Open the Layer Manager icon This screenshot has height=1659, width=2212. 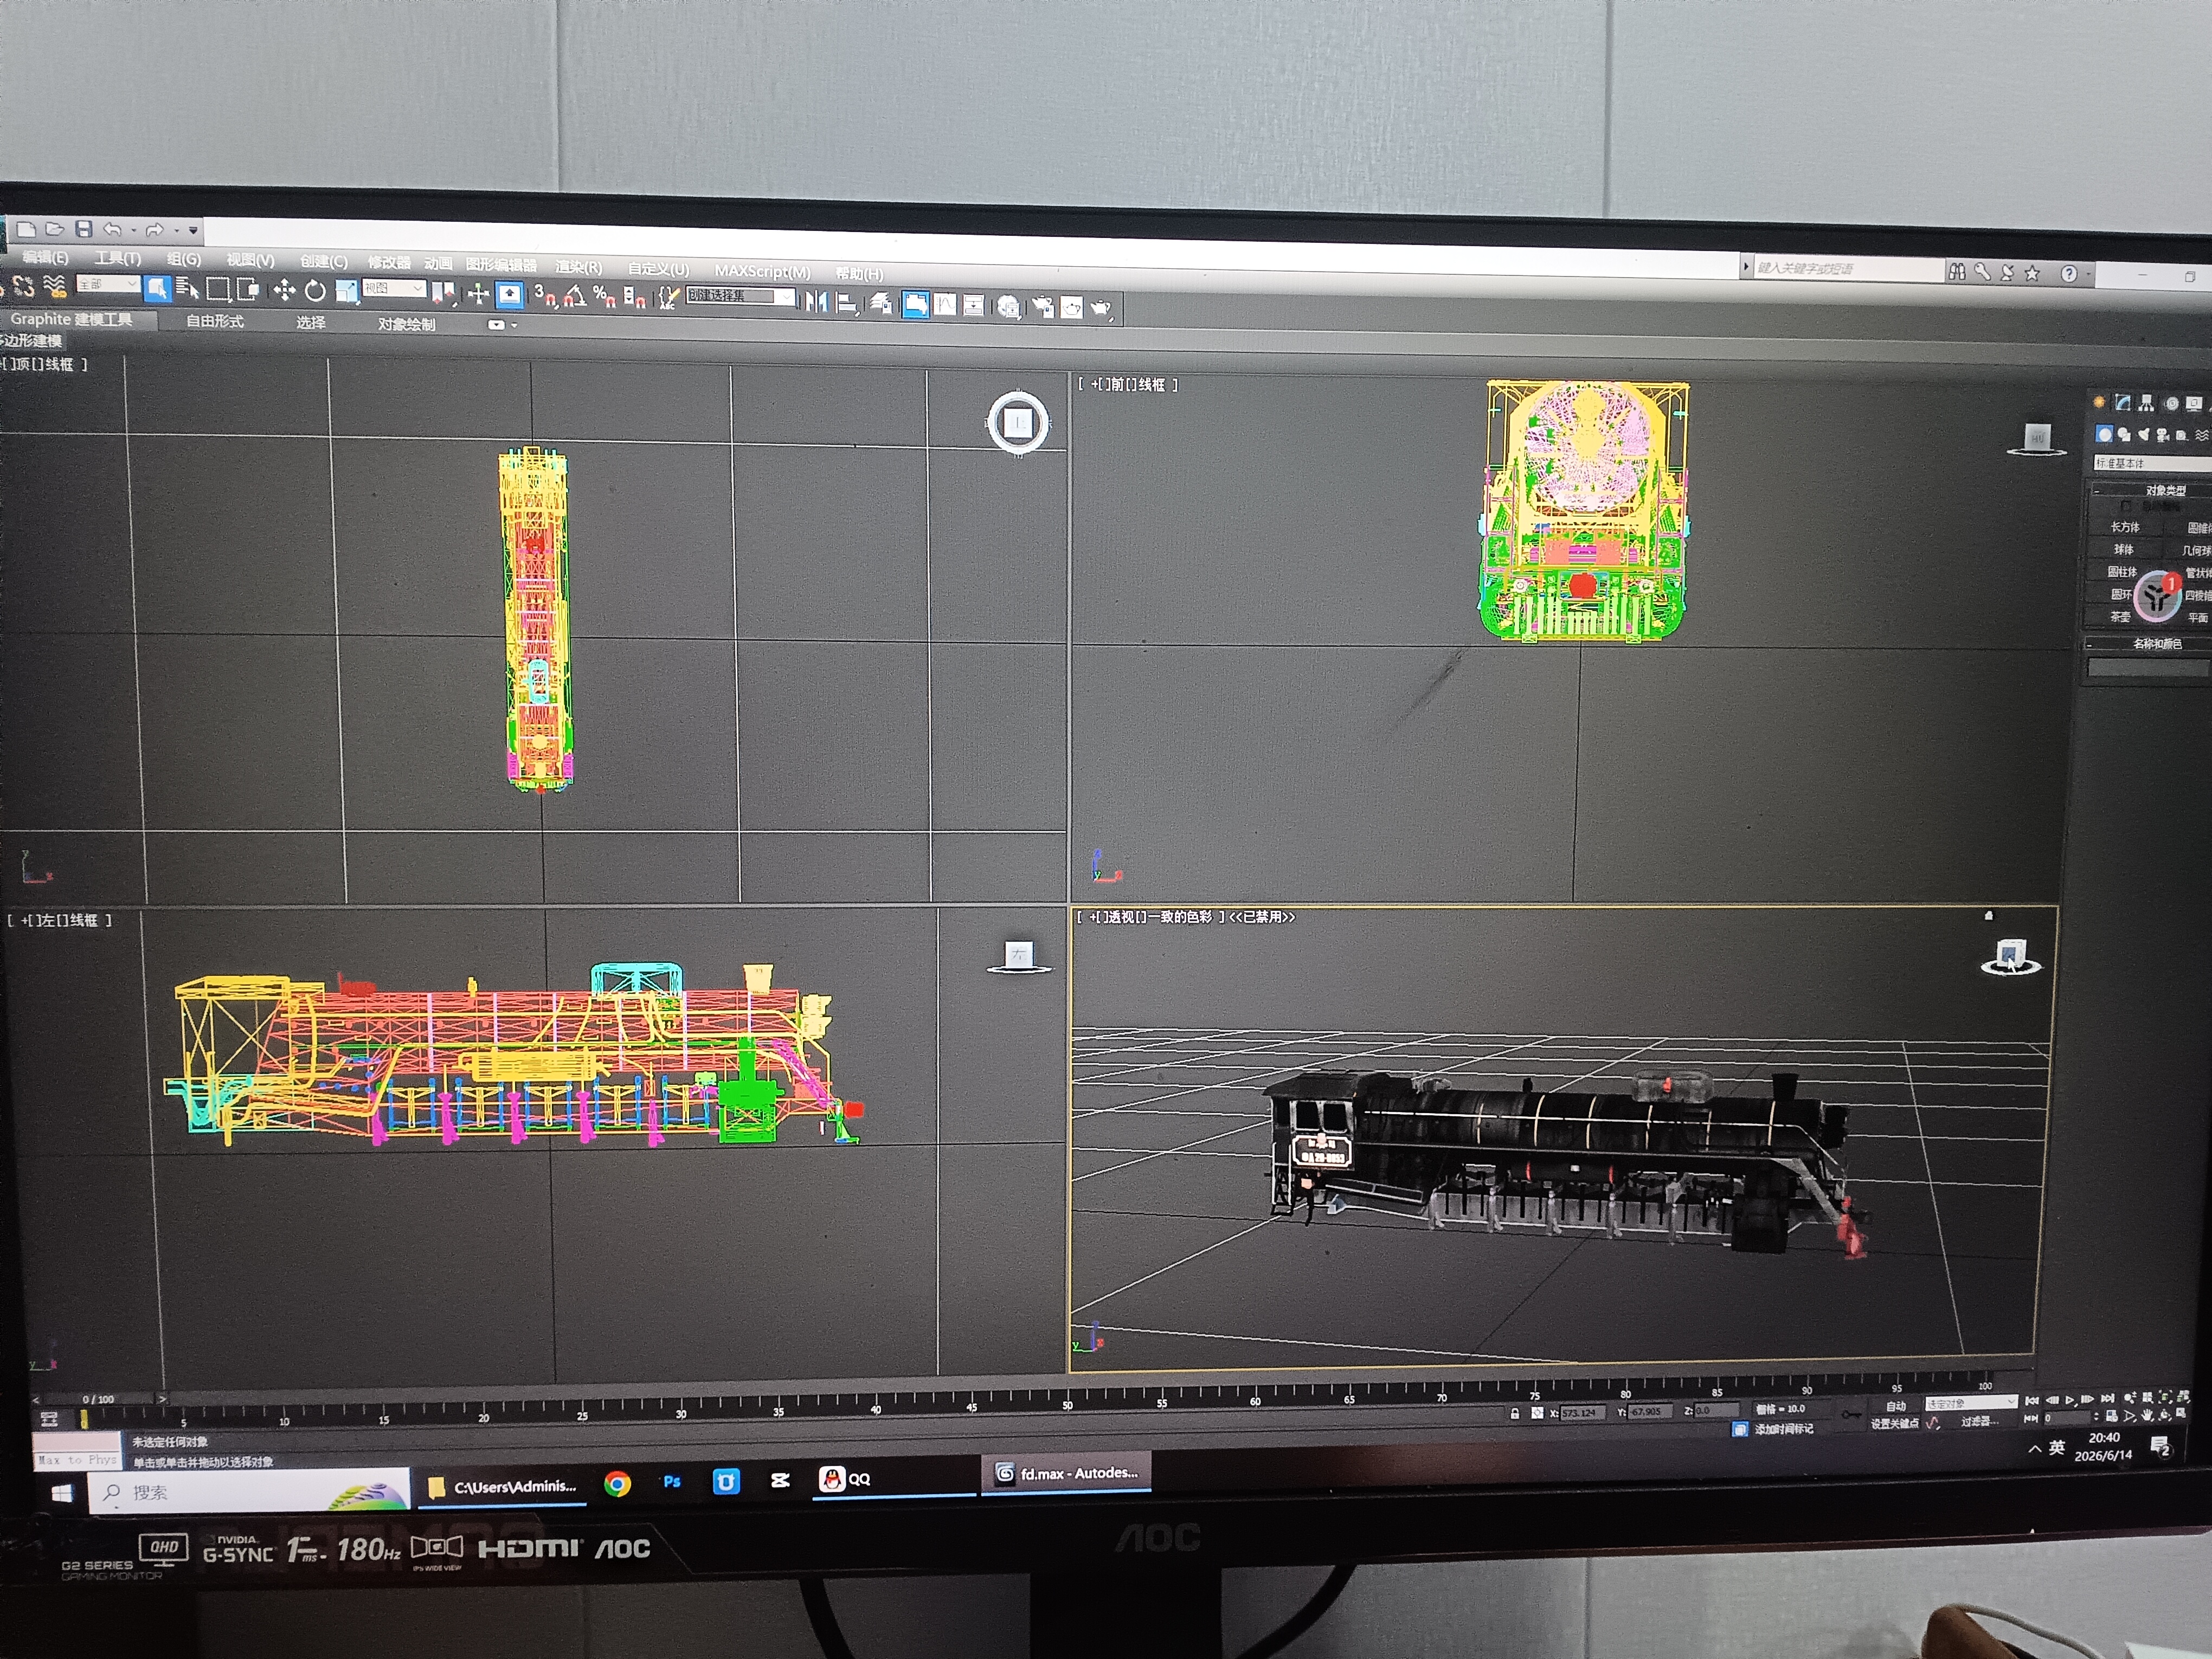881,303
